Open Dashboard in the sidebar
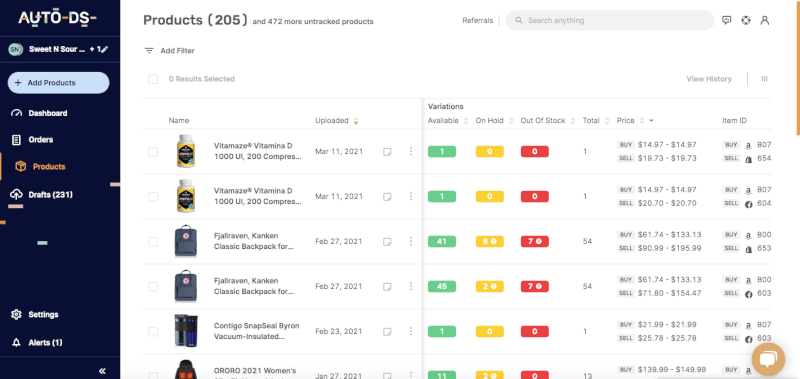 click(x=48, y=113)
